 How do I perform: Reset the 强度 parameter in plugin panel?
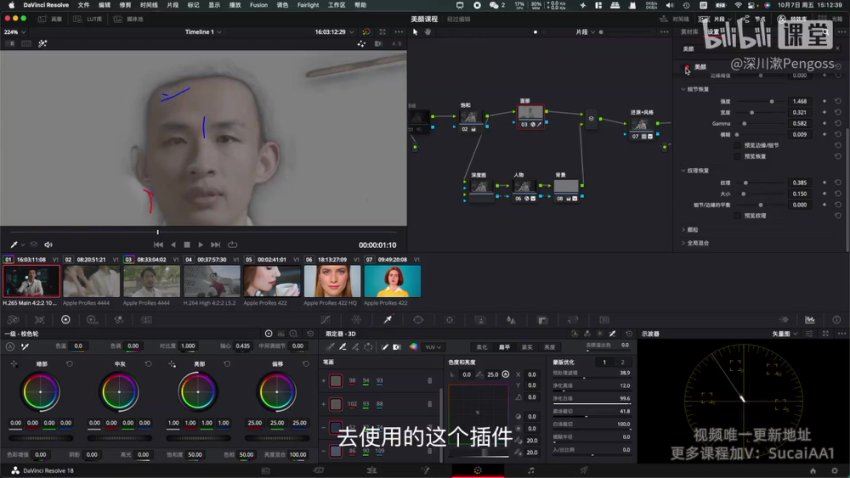click(838, 101)
